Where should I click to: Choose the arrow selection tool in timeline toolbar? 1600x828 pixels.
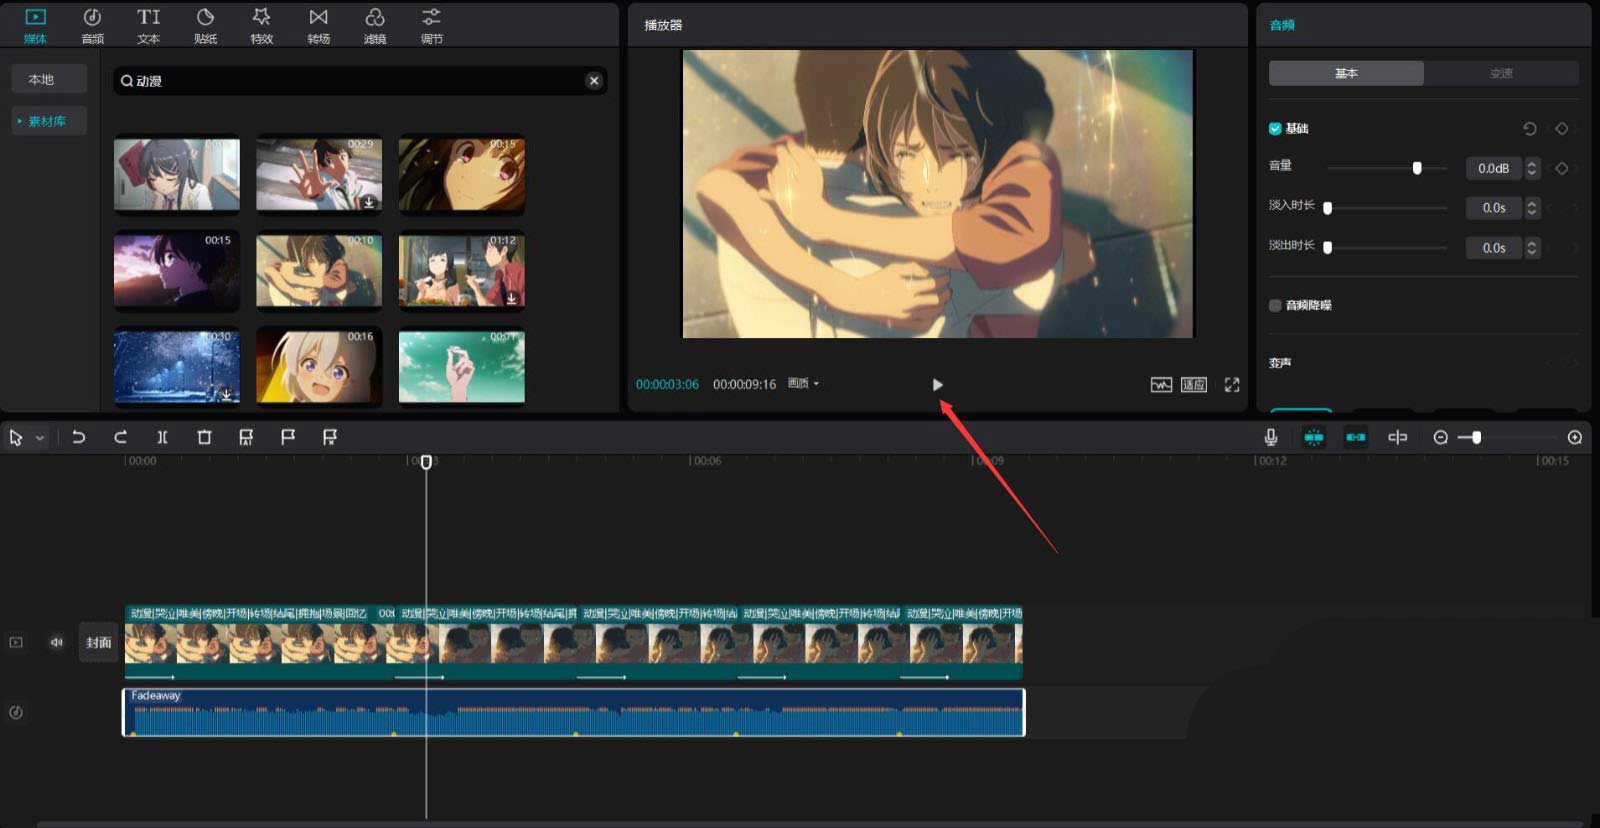click(16, 437)
